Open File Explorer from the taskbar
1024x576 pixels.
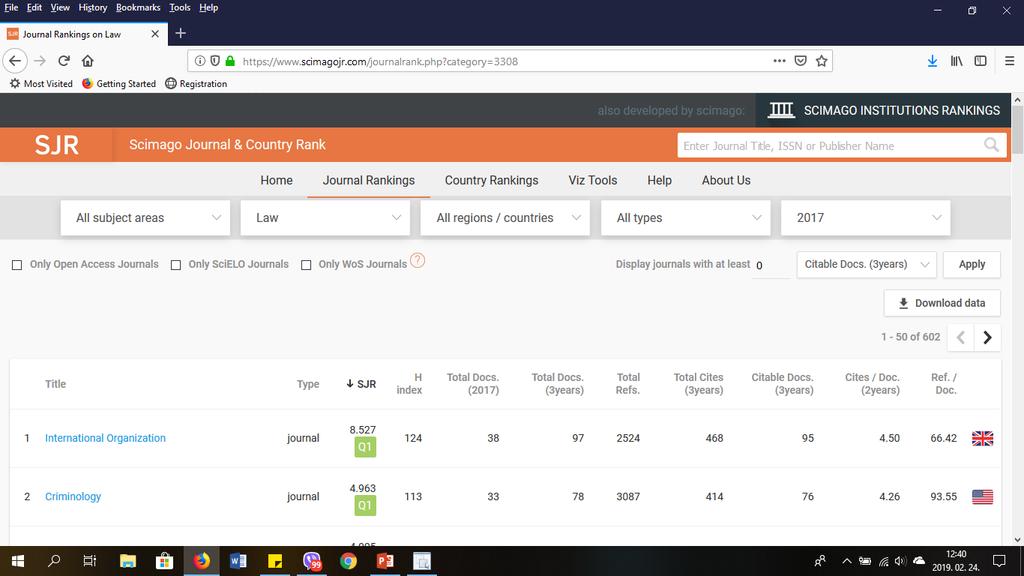click(x=127, y=561)
